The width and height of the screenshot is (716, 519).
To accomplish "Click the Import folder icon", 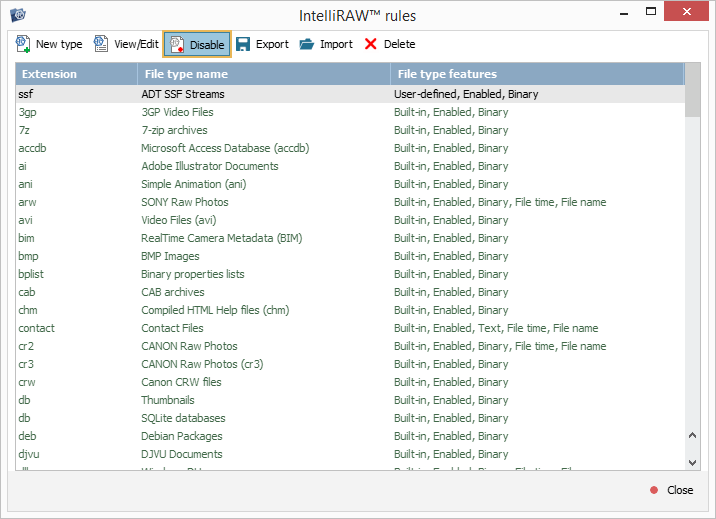I will (307, 44).
